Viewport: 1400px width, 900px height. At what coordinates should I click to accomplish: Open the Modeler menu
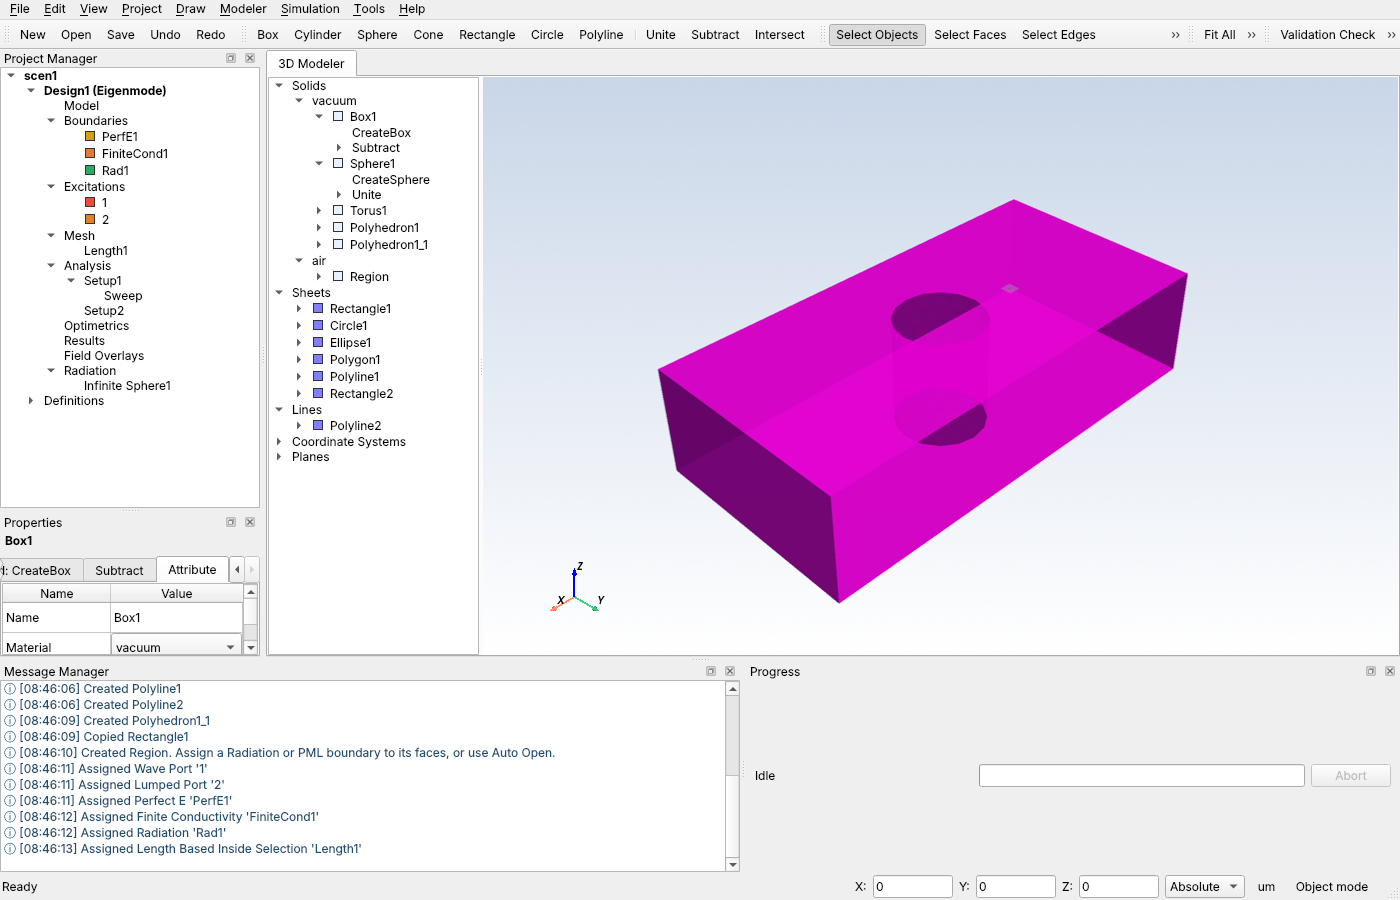(243, 9)
